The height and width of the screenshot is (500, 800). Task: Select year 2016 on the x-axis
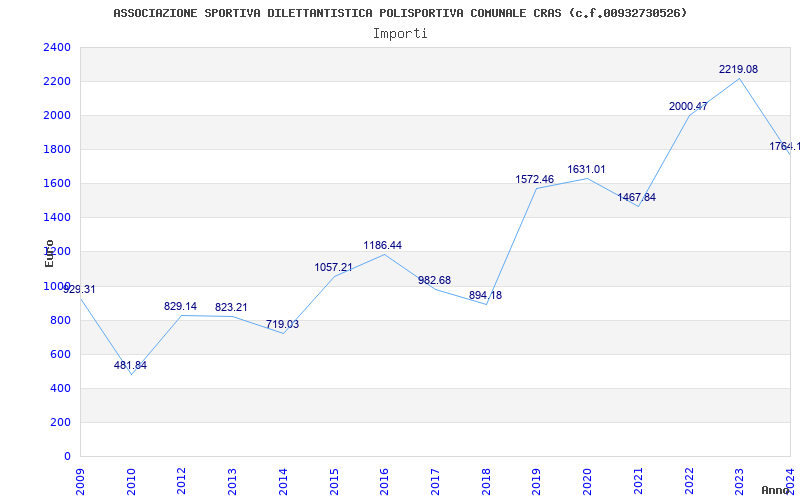pos(385,481)
